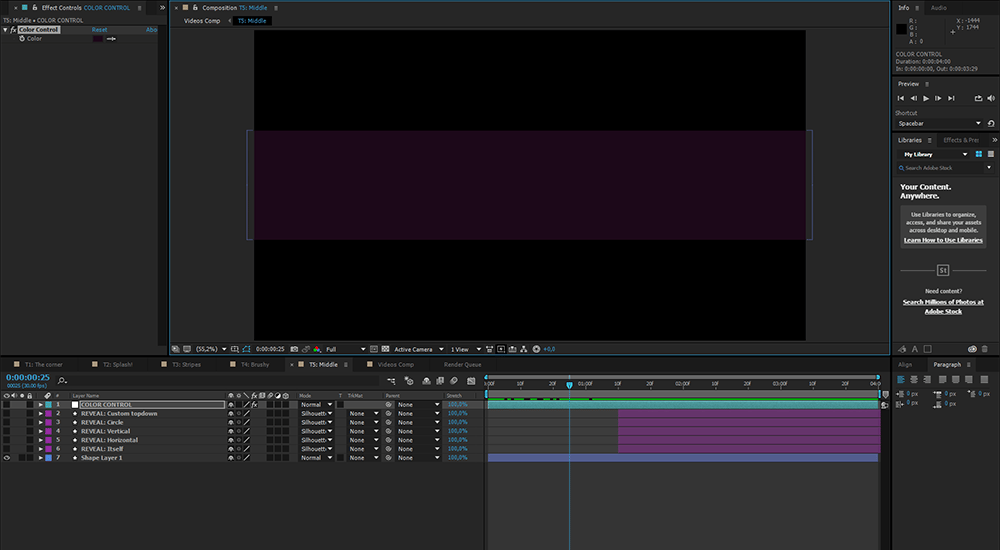1000x550 pixels.
Task: Click trash icon at Libraries bottom
Action: [x=985, y=349]
